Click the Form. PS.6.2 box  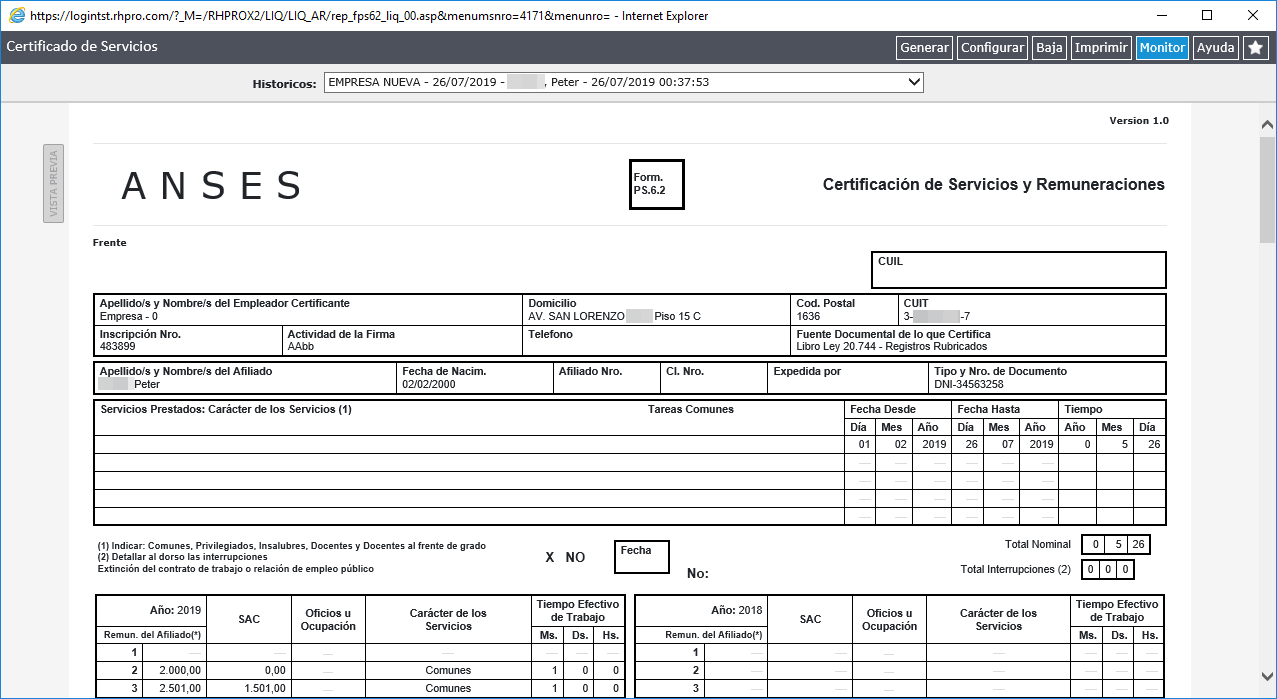[657, 184]
